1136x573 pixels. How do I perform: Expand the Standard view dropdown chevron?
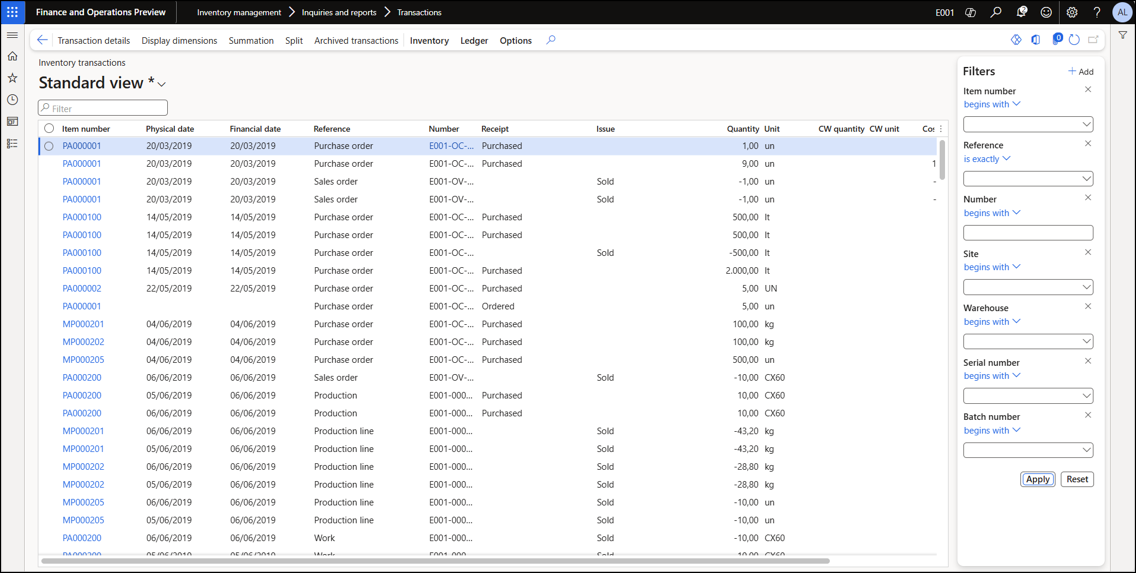tap(162, 84)
